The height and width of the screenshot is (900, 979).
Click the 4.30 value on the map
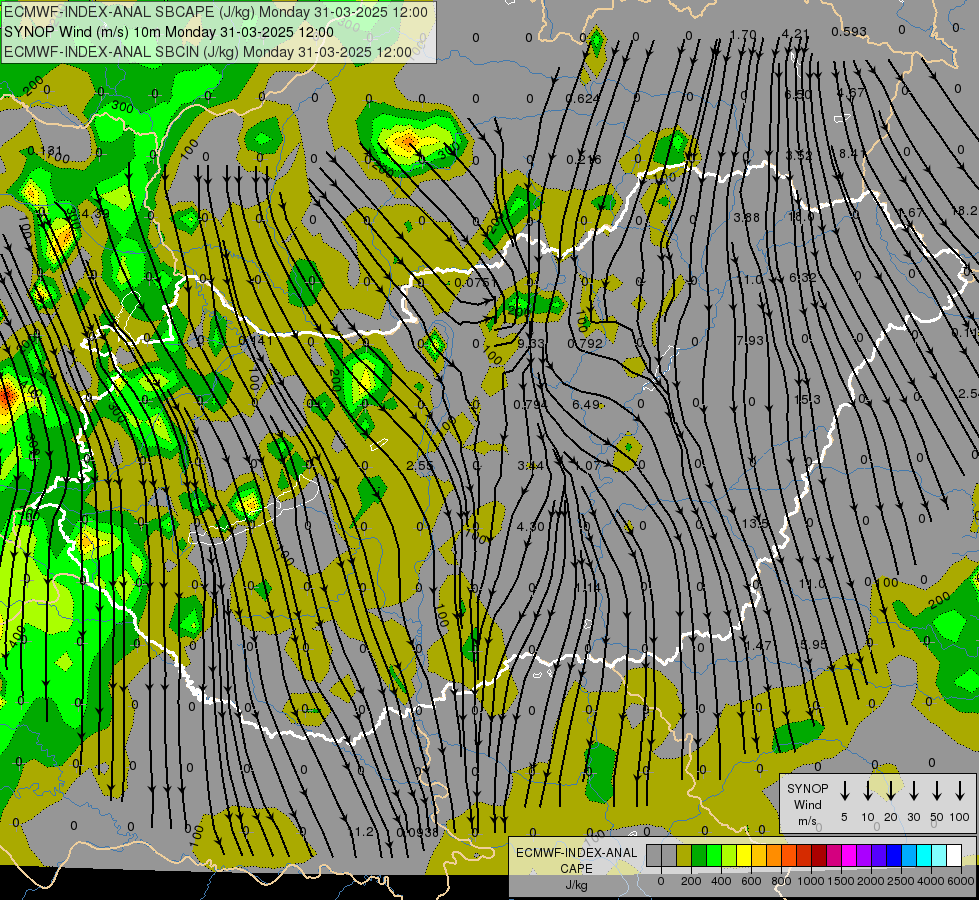click(x=531, y=527)
